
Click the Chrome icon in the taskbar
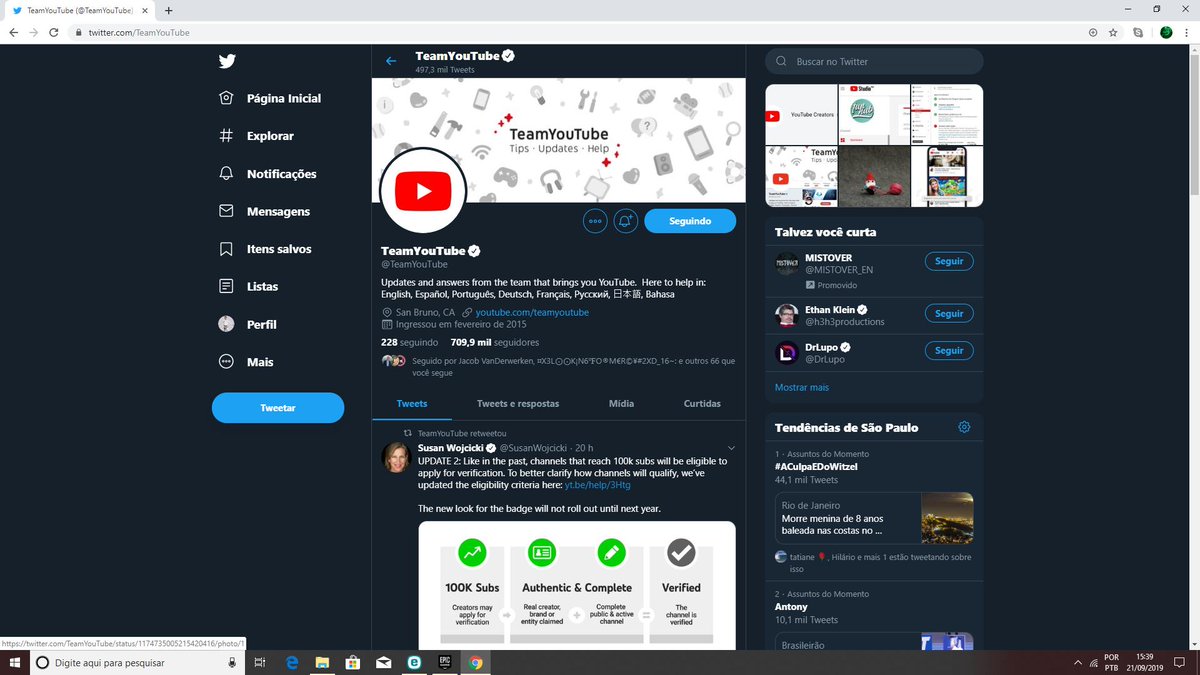[x=475, y=662]
